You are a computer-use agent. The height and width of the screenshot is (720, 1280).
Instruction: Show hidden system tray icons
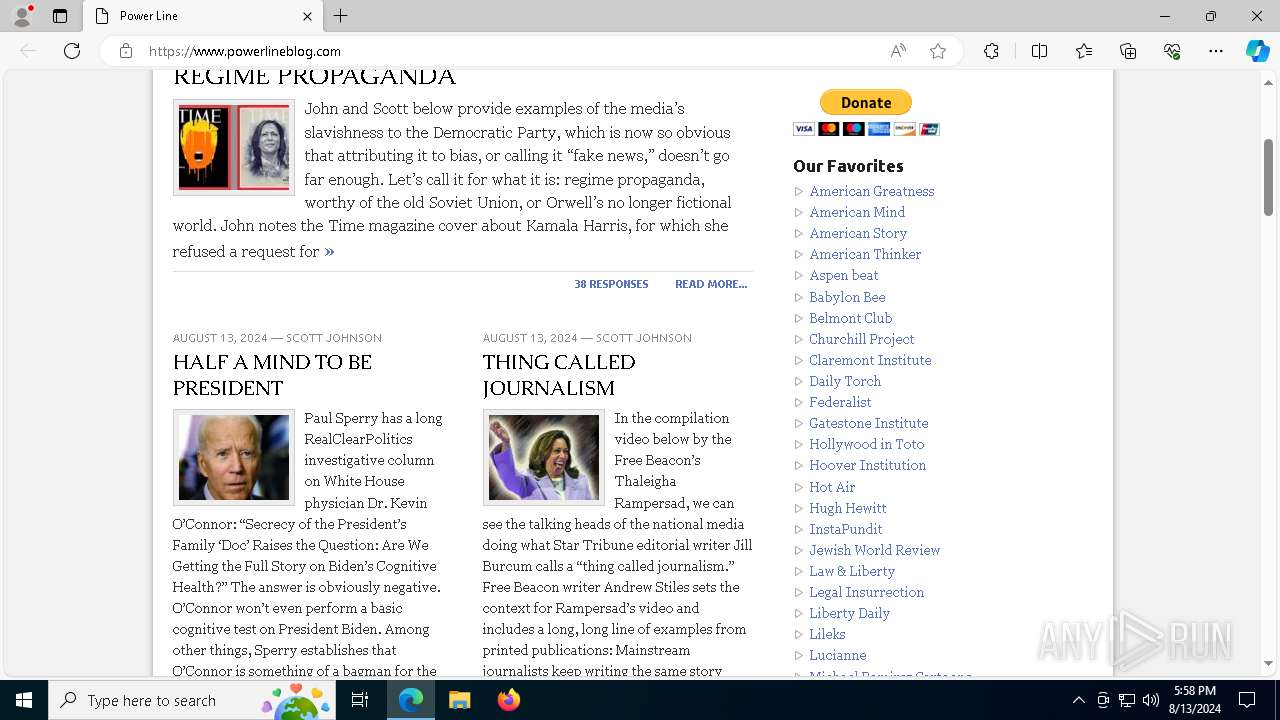click(1078, 700)
